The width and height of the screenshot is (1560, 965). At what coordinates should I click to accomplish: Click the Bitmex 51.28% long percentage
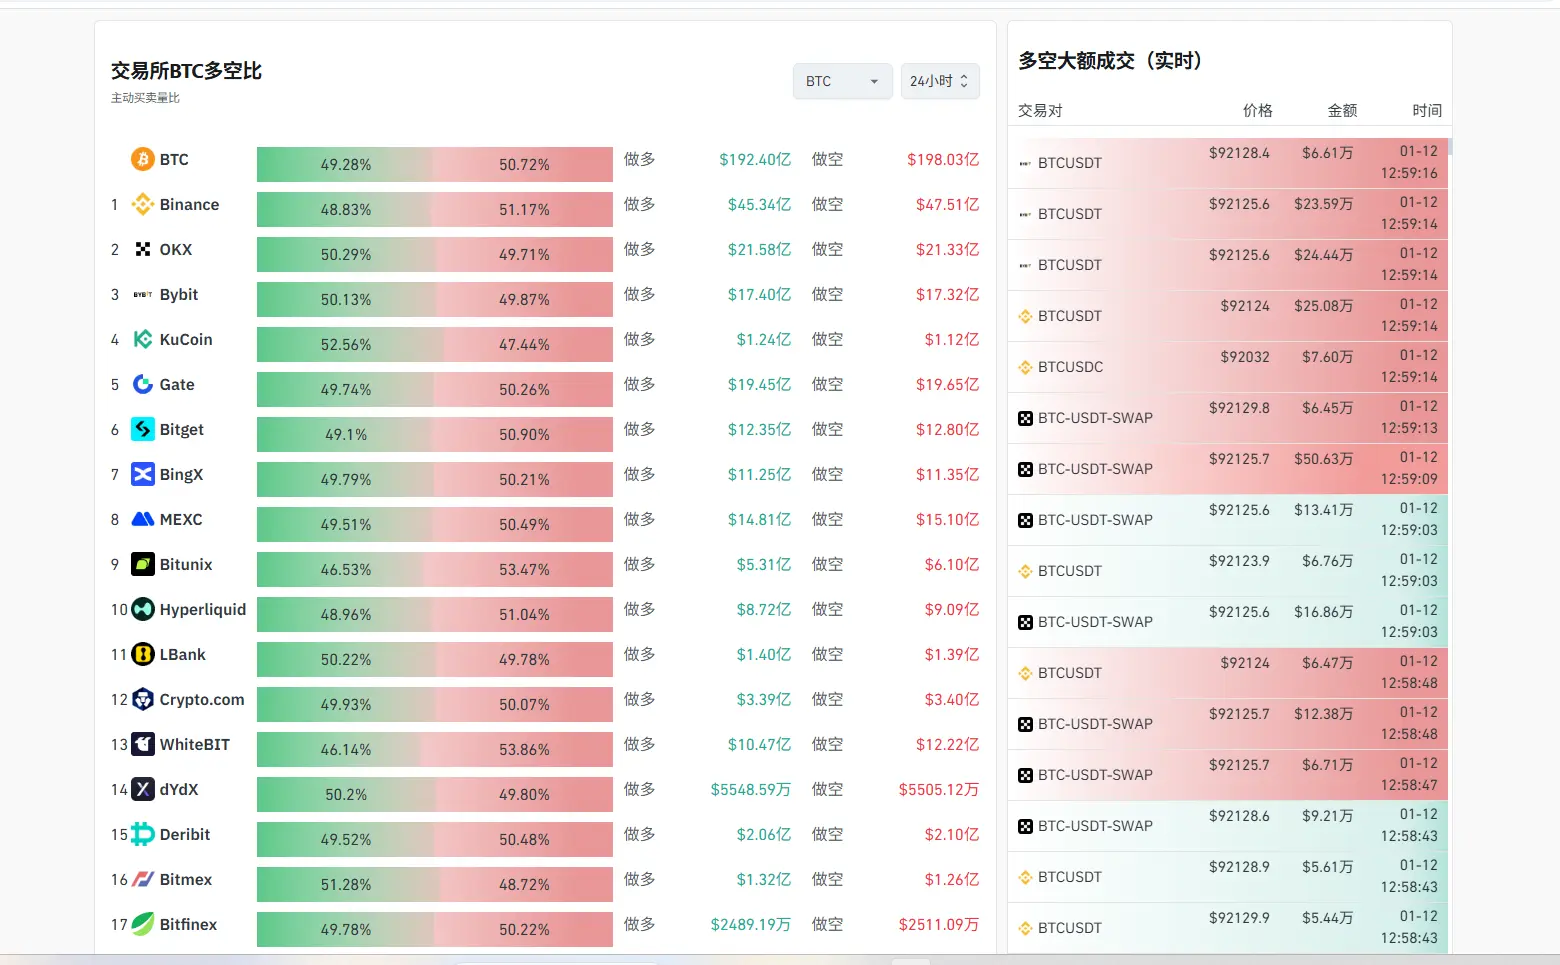point(346,884)
